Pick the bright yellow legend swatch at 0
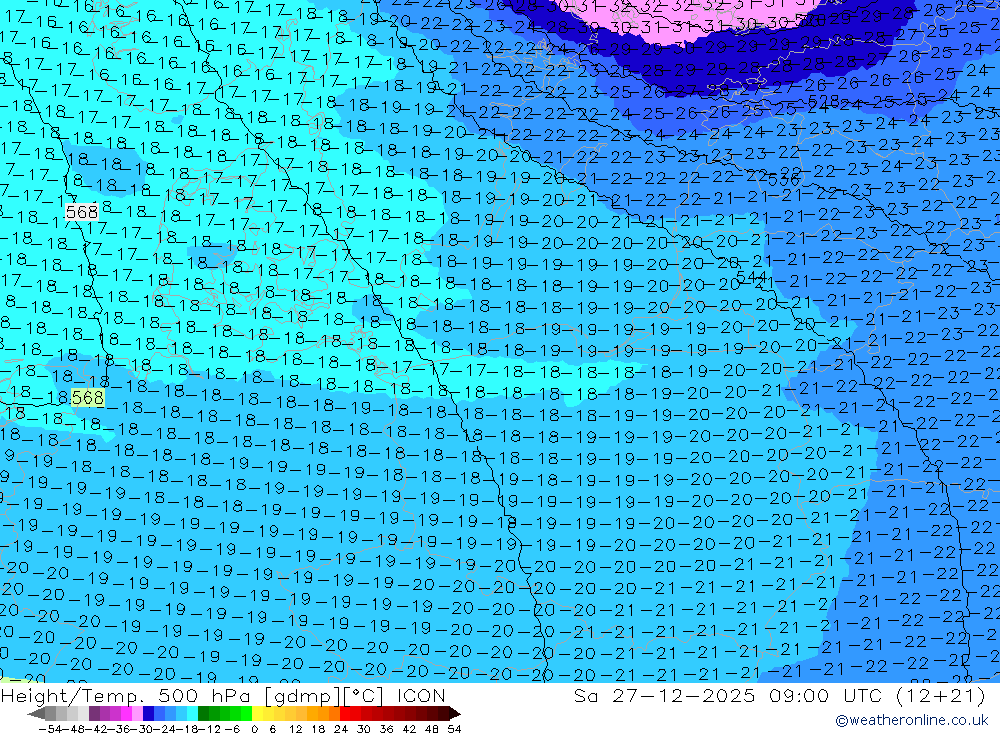 coord(257,714)
